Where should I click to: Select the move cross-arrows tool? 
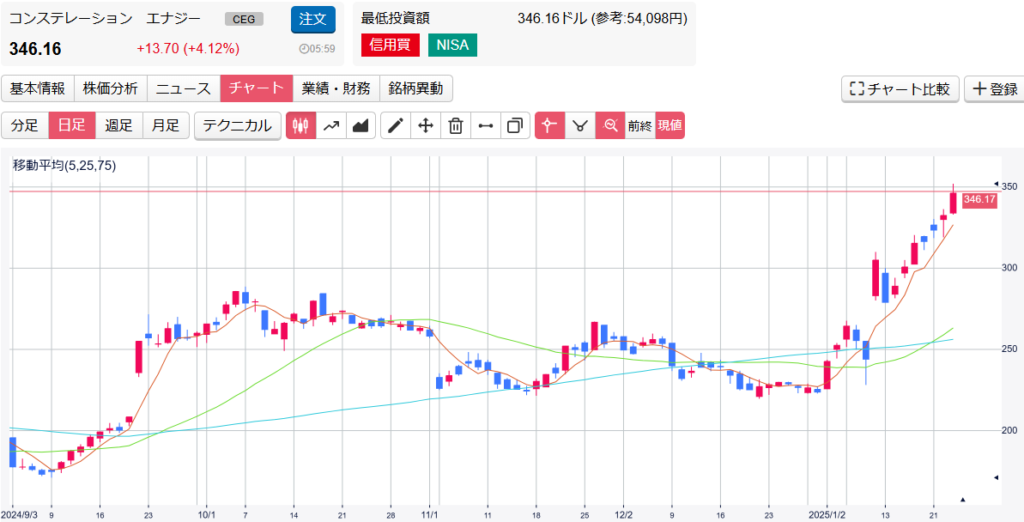point(425,126)
